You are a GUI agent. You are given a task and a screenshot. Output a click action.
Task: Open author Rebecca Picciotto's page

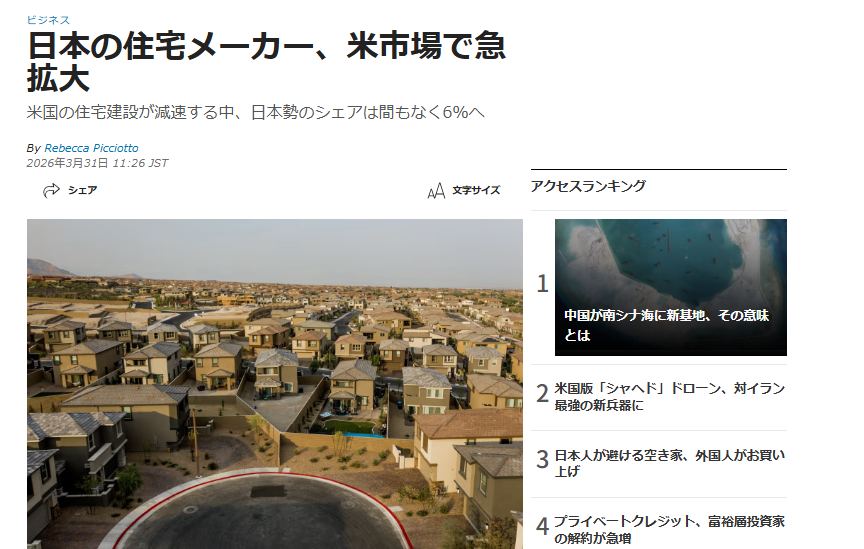tap(91, 148)
